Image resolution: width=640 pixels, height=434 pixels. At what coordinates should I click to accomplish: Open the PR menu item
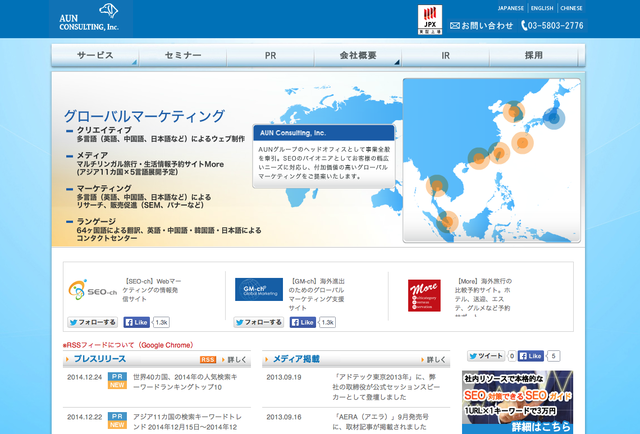coord(271,56)
